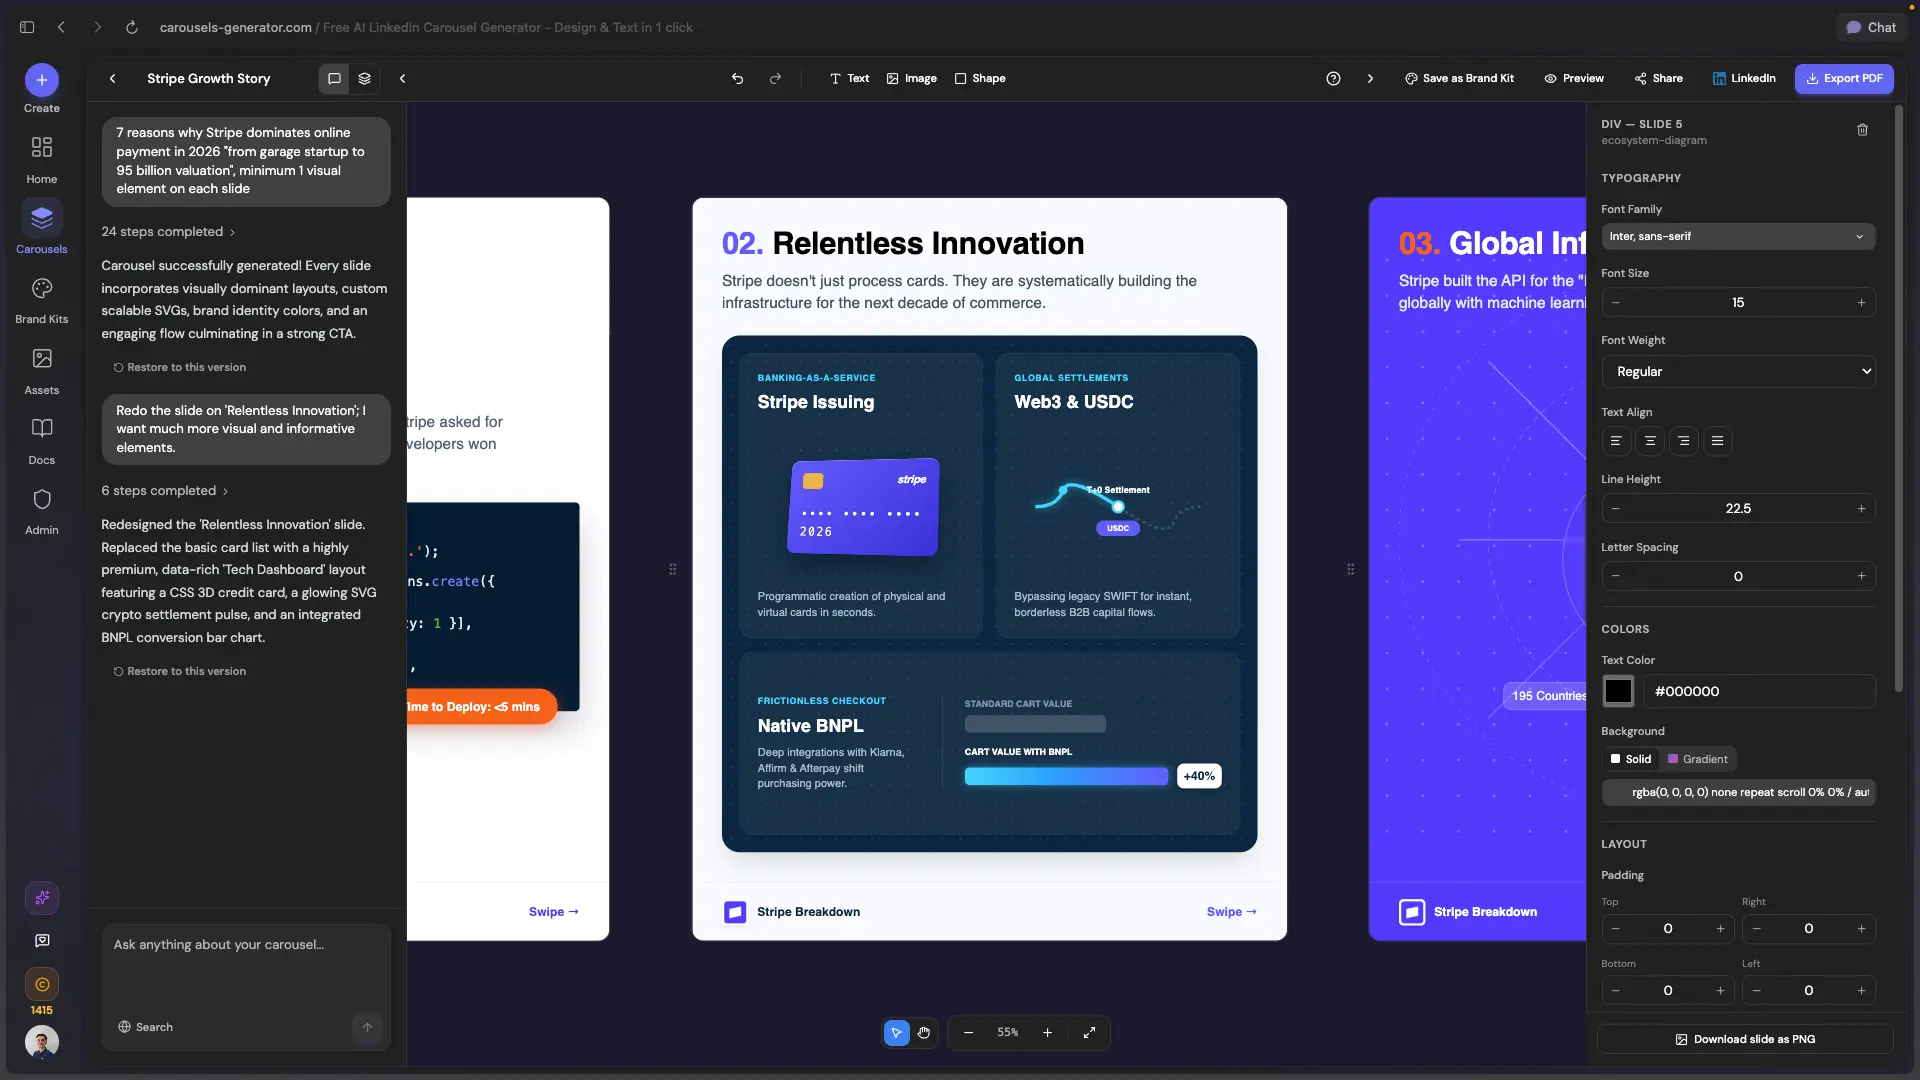
Task: Select Gradient background type
Action: 1698,760
